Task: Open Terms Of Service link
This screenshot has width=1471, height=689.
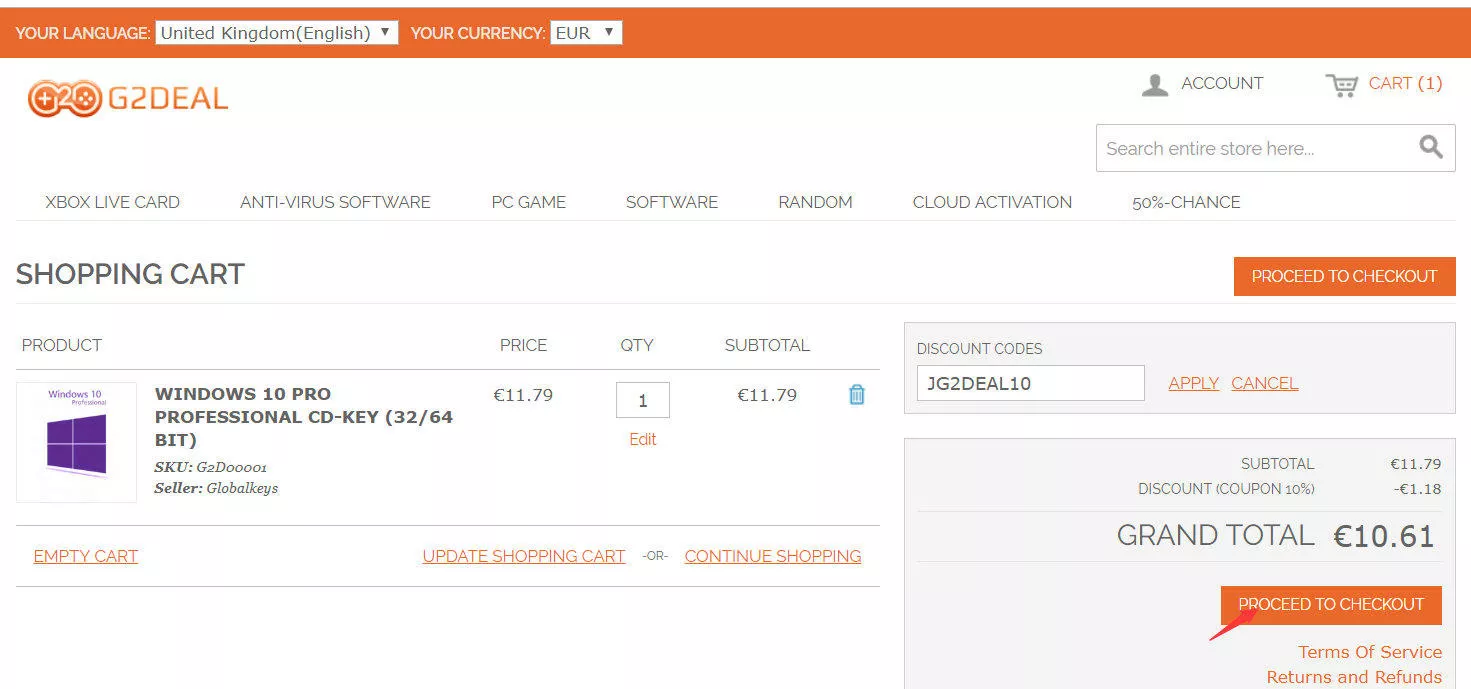Action: click(1370, 652)
